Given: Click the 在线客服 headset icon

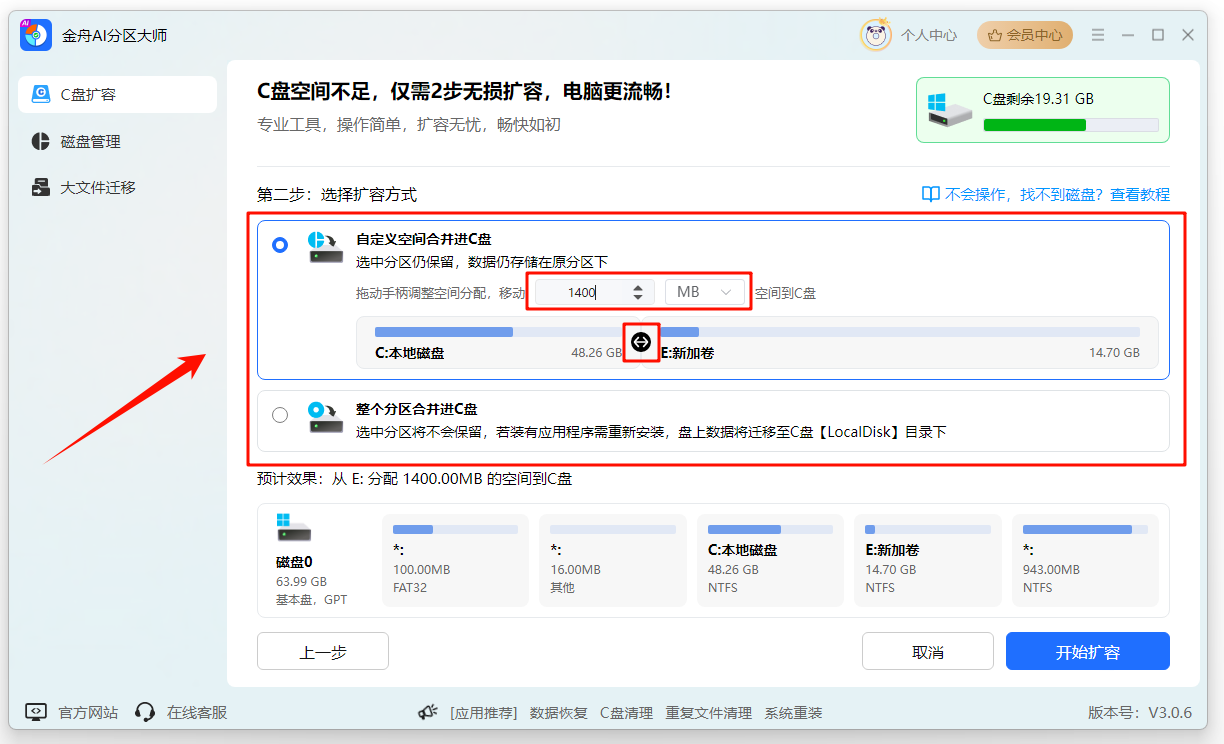Looking at the screenshot, I should (145, 712).
